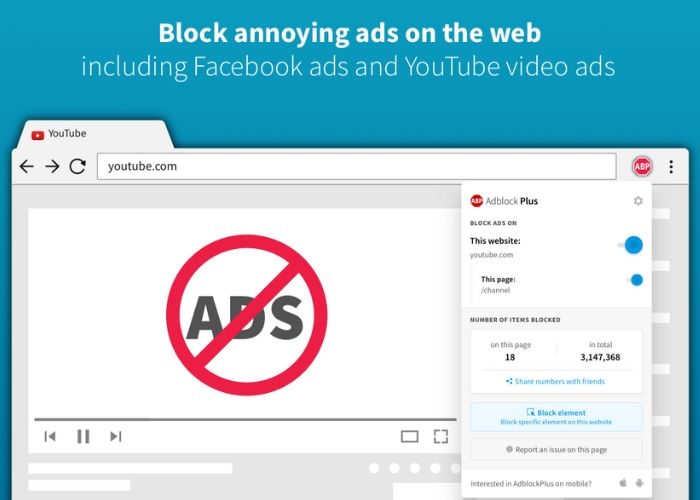Screen dimensions: 700x500
Task: Open Adblock Plus settings gear
Action: pos(638,201)
